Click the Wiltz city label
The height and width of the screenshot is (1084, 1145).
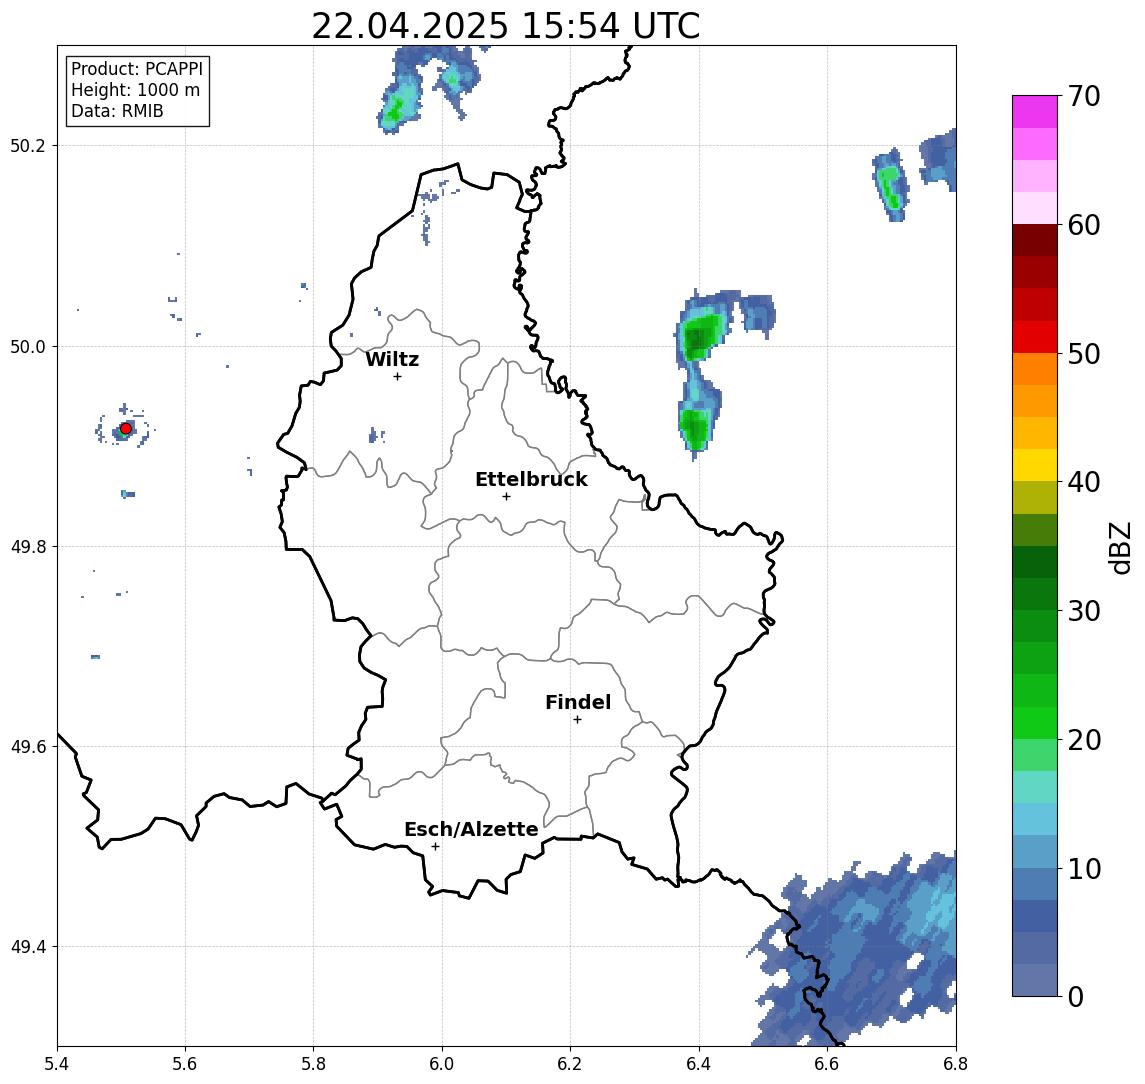pyautogui.click(x=392, y=359)
